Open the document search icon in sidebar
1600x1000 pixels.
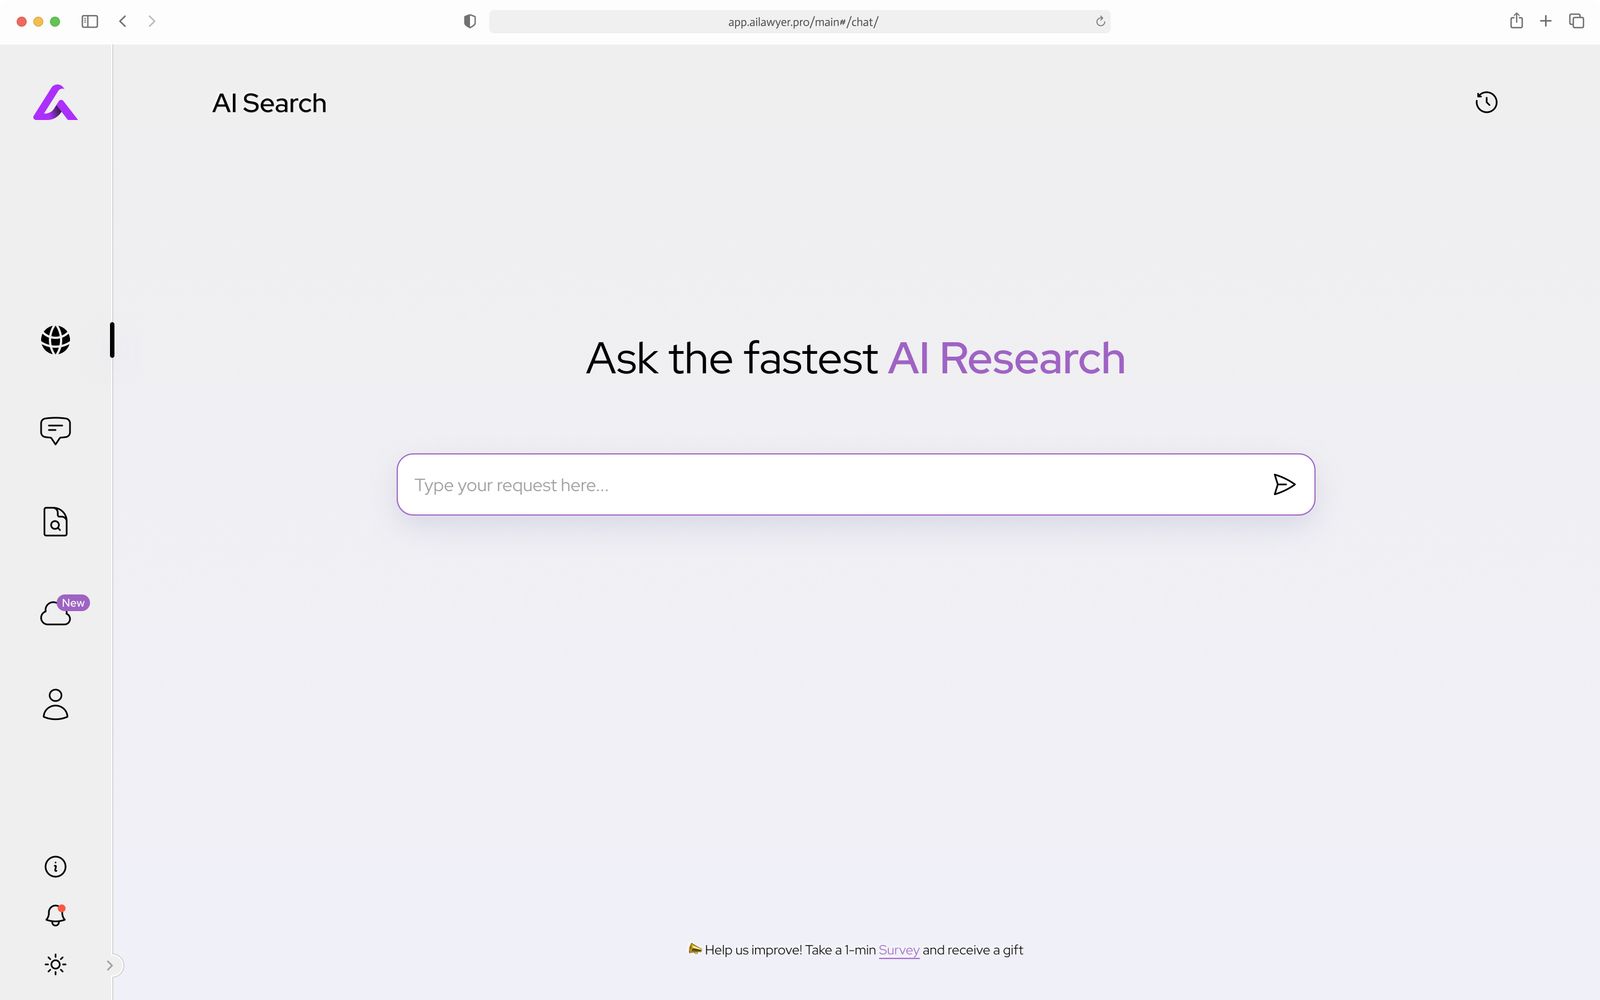point(55,521)
